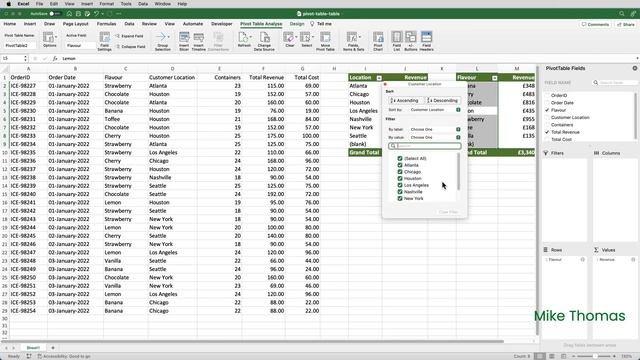Open the Developer ribbon tab
This screenshot has width=640, height=360.
(x=222, y=24)
